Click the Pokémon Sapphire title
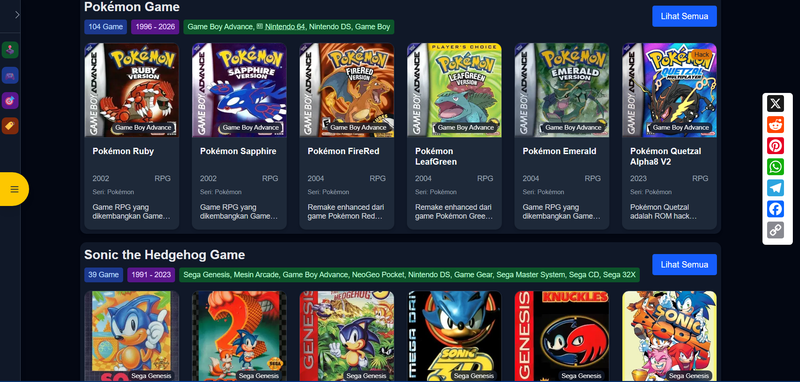800x382 pixels. [x=238, y=151]
